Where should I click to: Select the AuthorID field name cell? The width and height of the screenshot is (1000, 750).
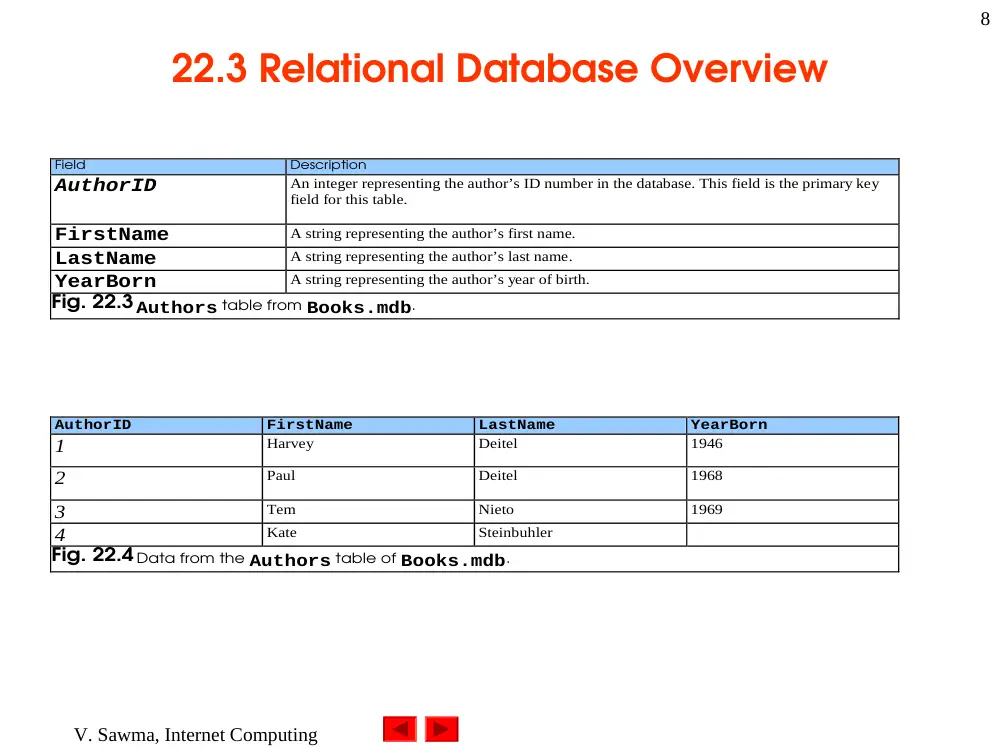point(168,199)
